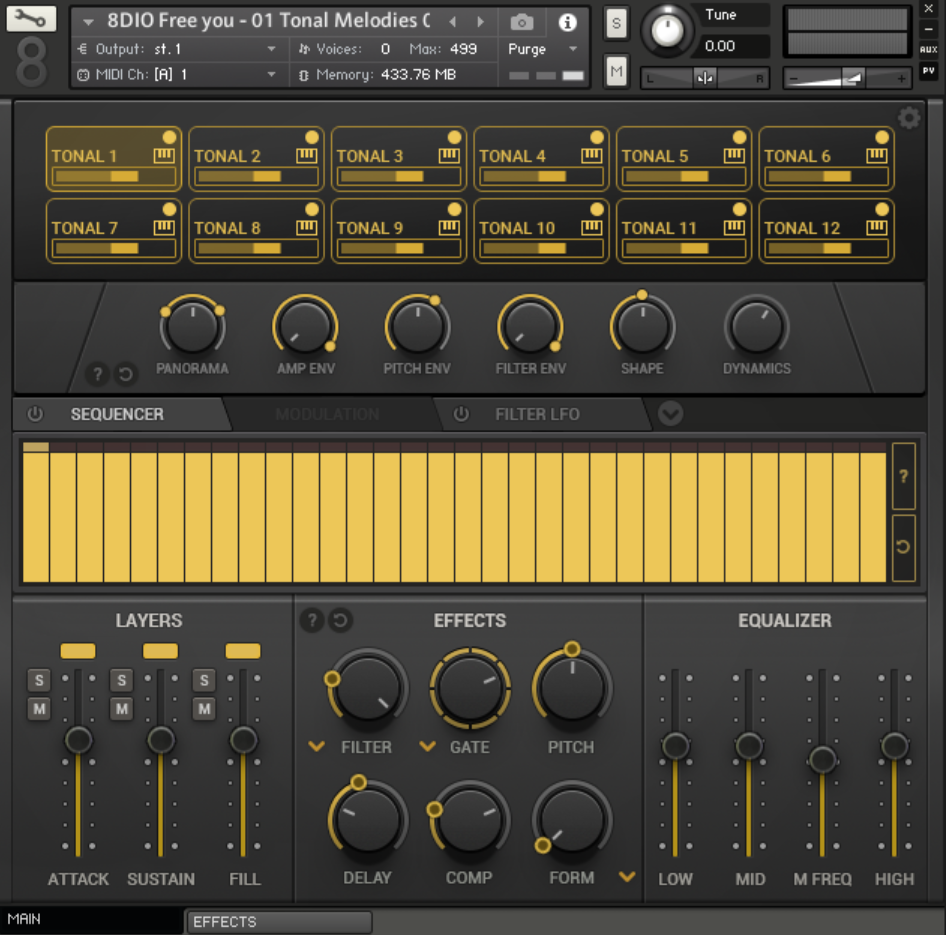This screenshot has height=935, width=946.
Task: Click keyboard icon on TONAL 2
Action: pyautogui.click(x=306, y=156)
